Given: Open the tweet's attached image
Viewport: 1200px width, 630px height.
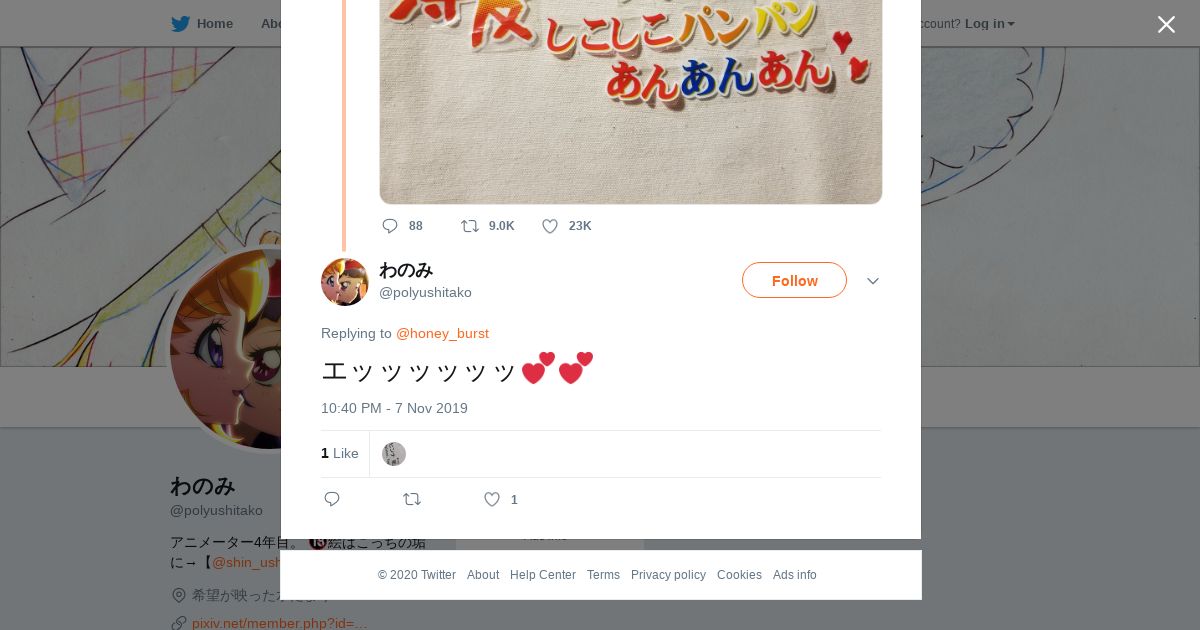Looking at the screenshot, I should coord(630,100).
